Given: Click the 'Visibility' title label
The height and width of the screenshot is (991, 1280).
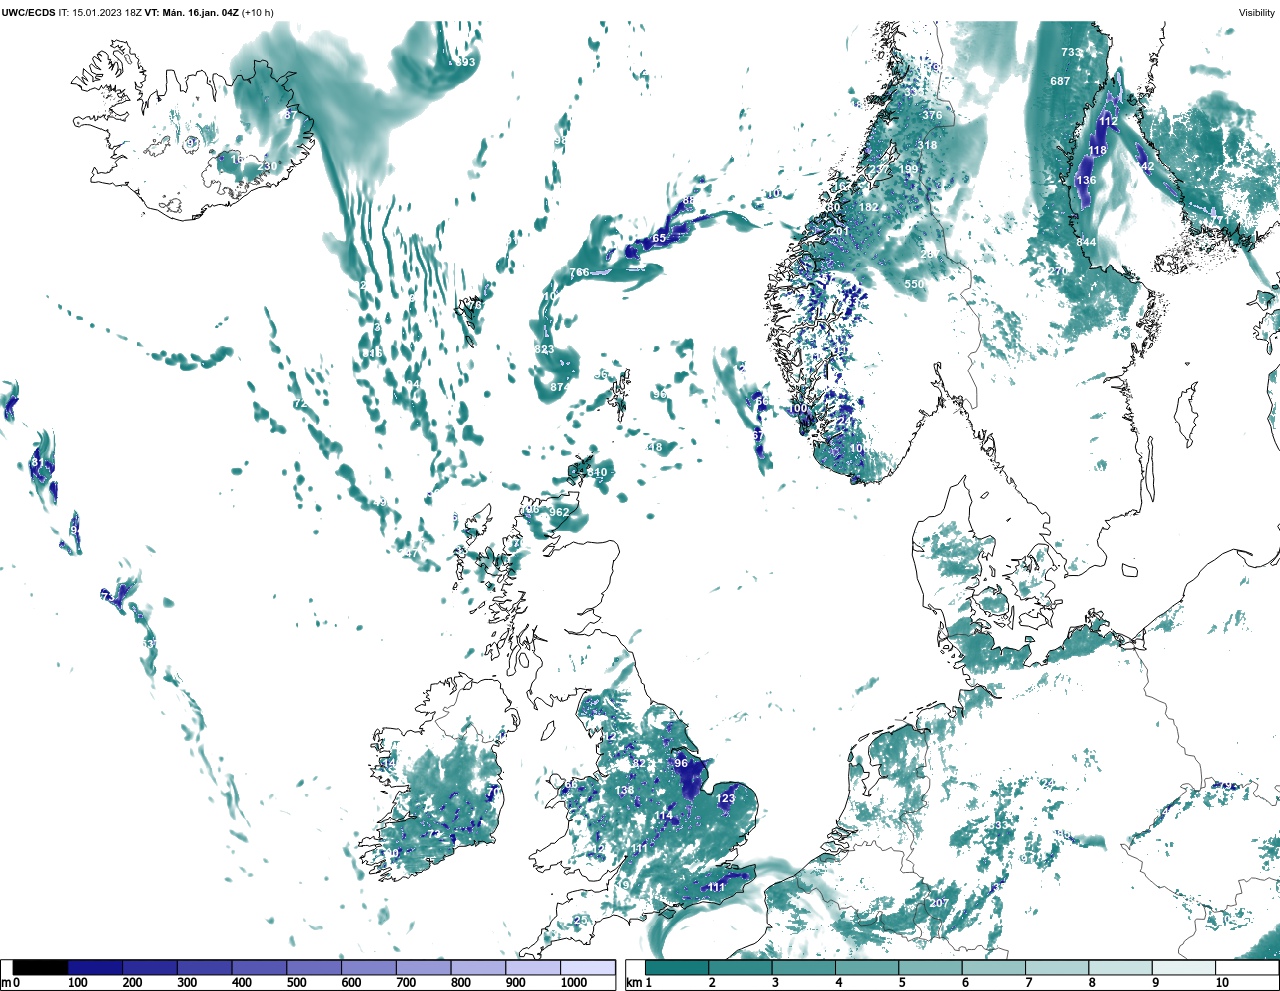Looking at the screenshot, I should 1256,12.
